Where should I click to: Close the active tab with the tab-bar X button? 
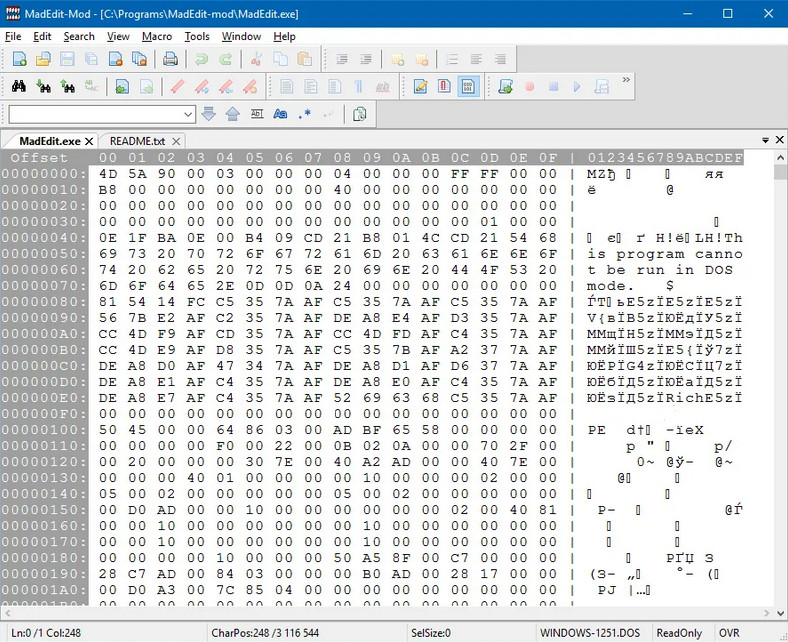pos(779,139)
